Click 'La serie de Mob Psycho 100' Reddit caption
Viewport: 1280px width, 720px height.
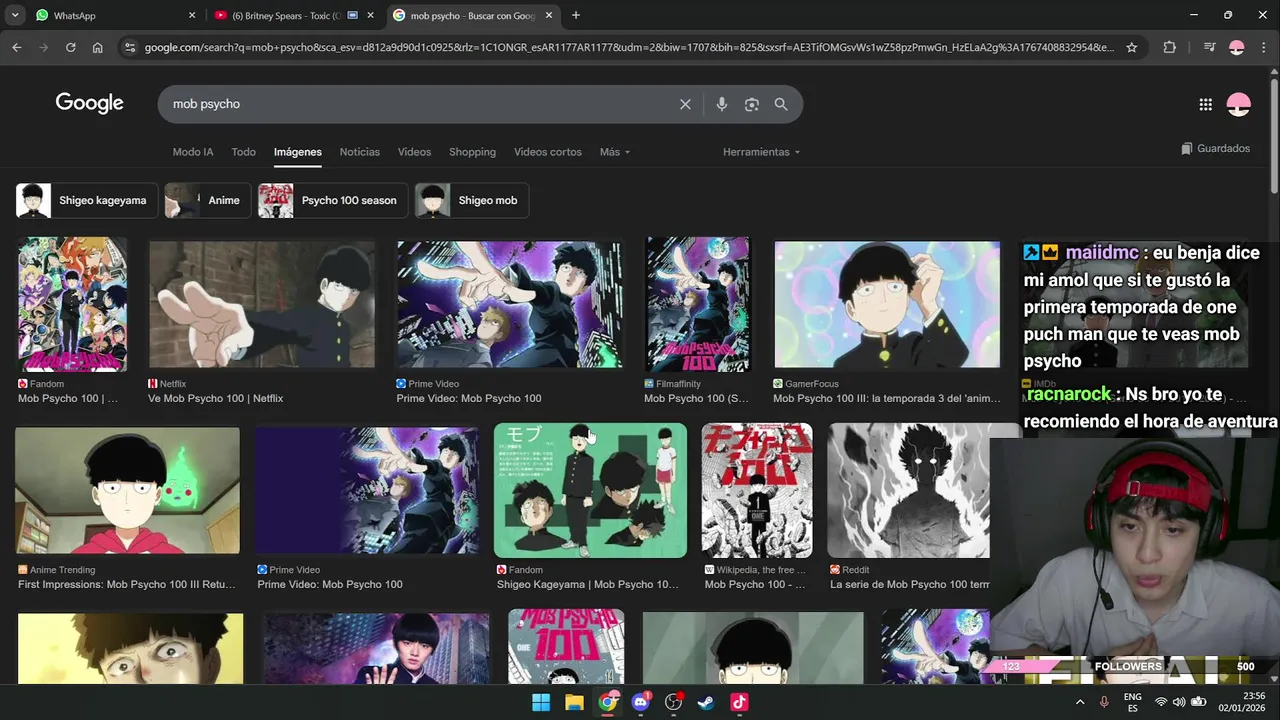pyautogui.click(x=910, y=584)
